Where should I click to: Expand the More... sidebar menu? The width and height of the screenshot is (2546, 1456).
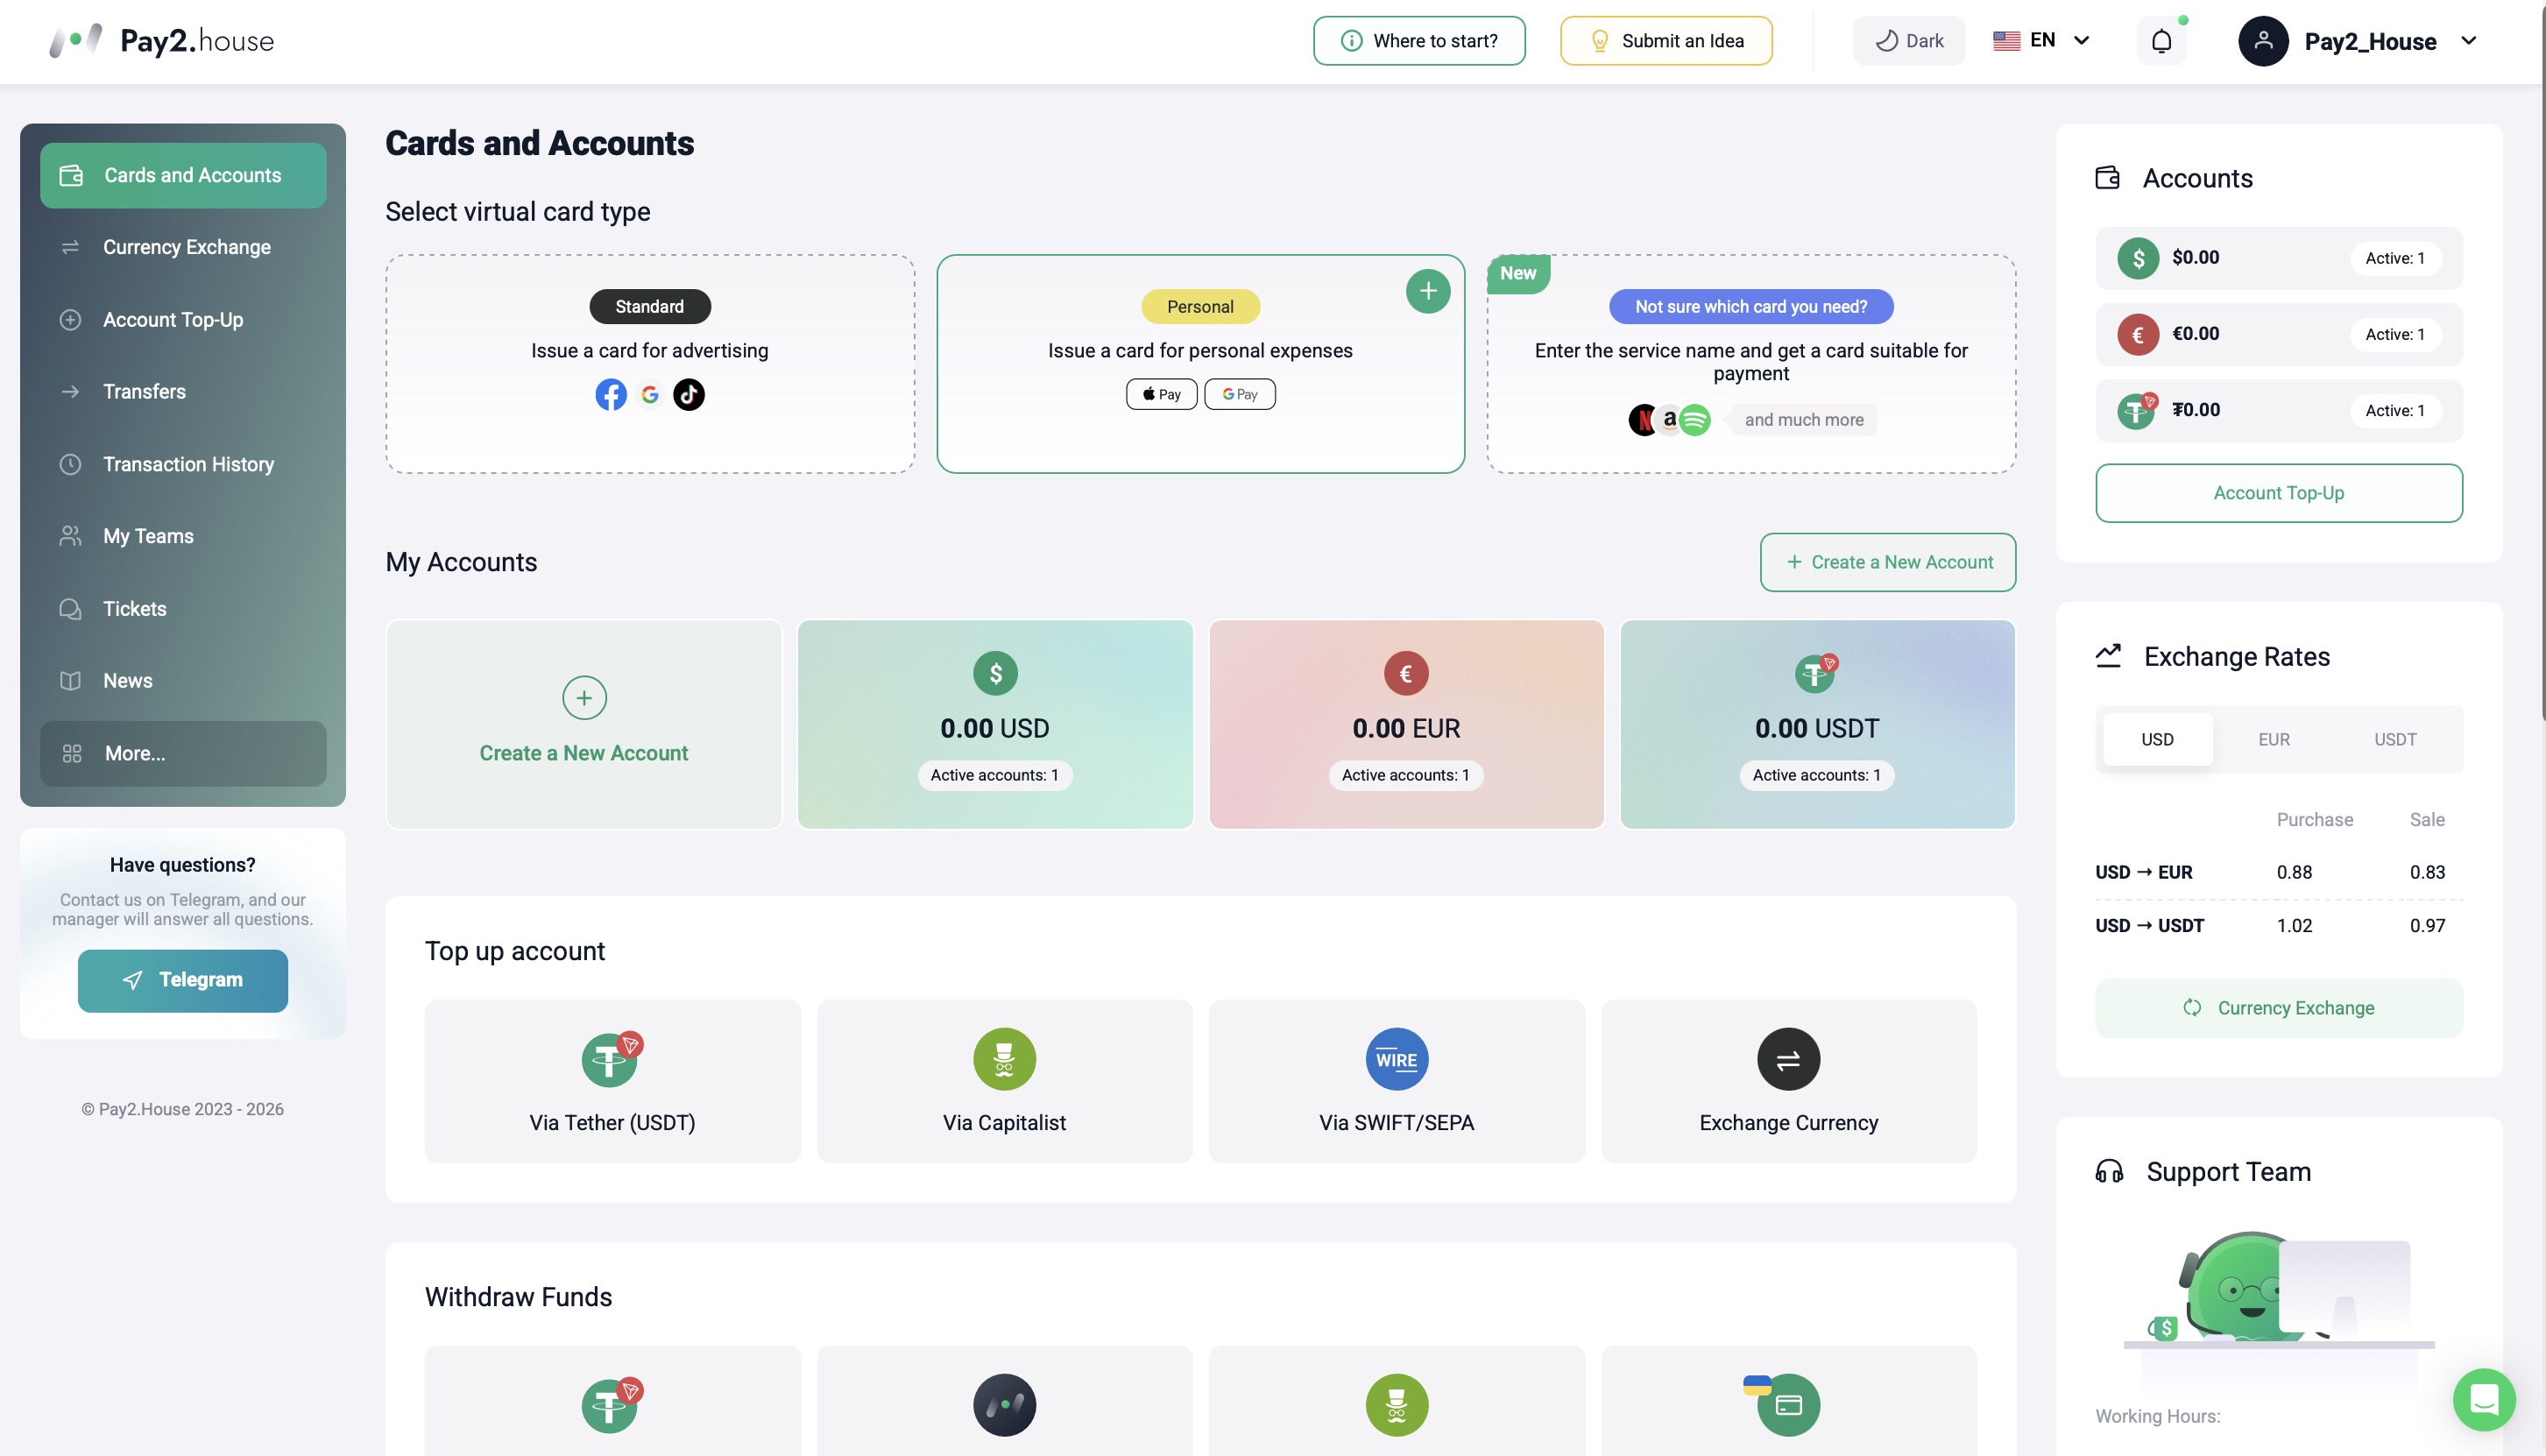tap(183, 754)
